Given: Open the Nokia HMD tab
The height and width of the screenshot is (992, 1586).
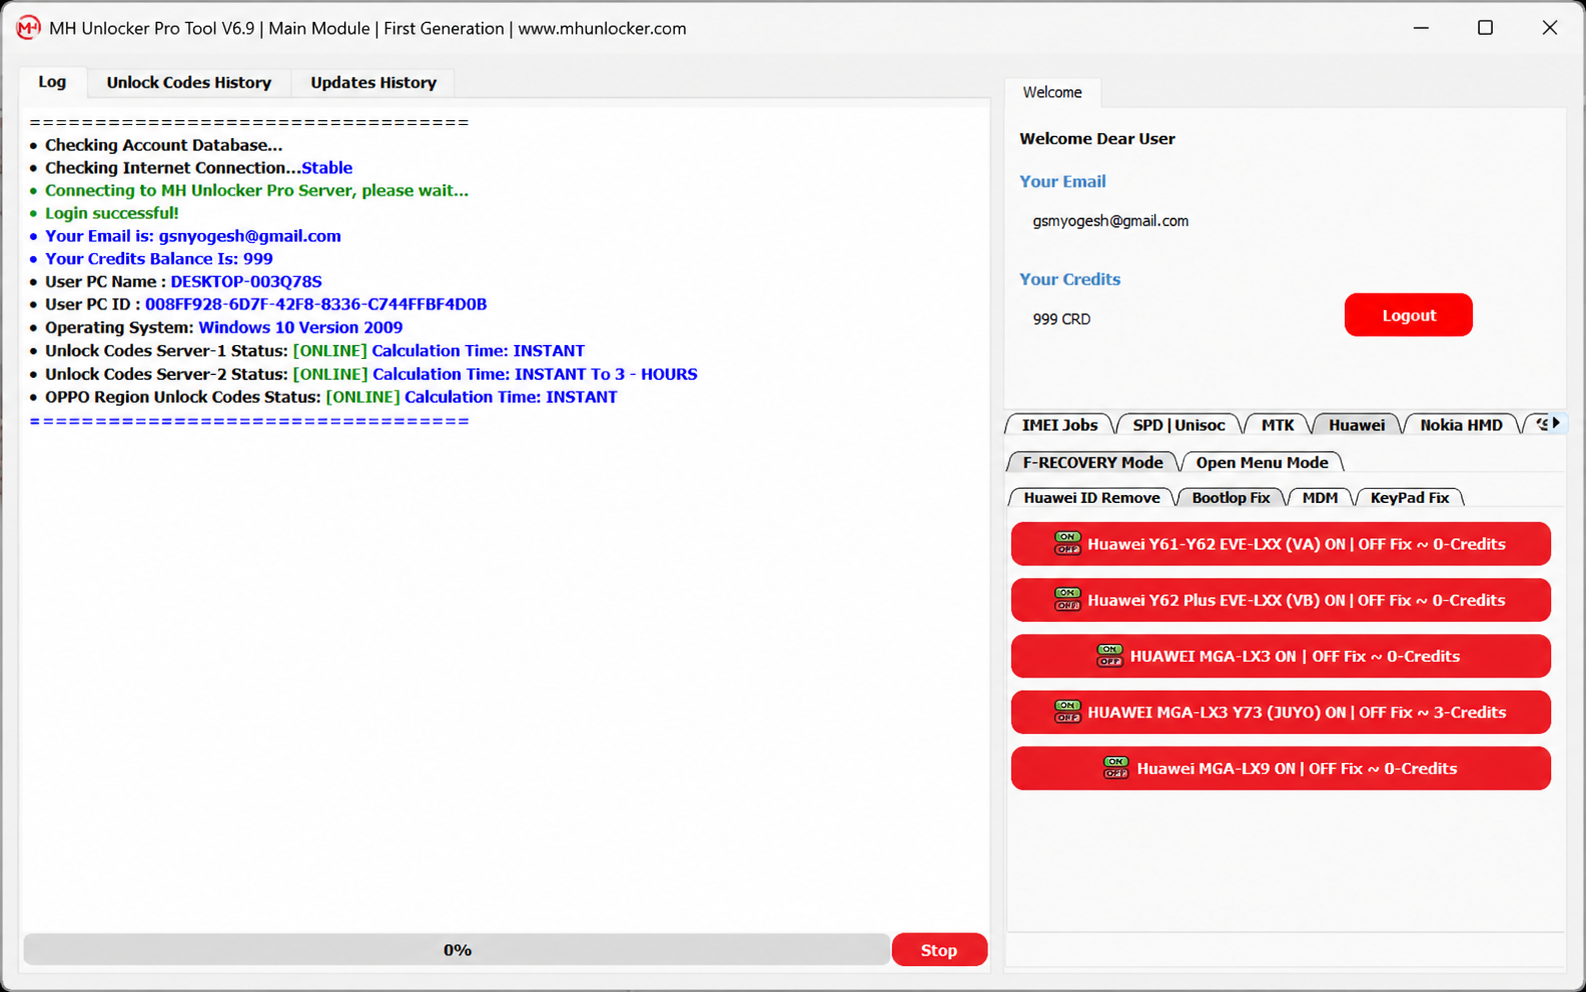Looking at the screenshot, I should tap(1461, 425).
